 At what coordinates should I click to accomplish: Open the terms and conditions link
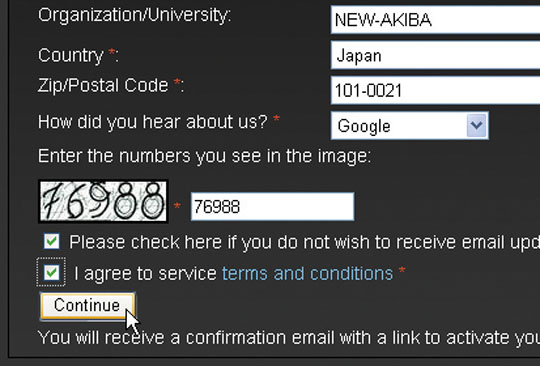pos(307,274)
